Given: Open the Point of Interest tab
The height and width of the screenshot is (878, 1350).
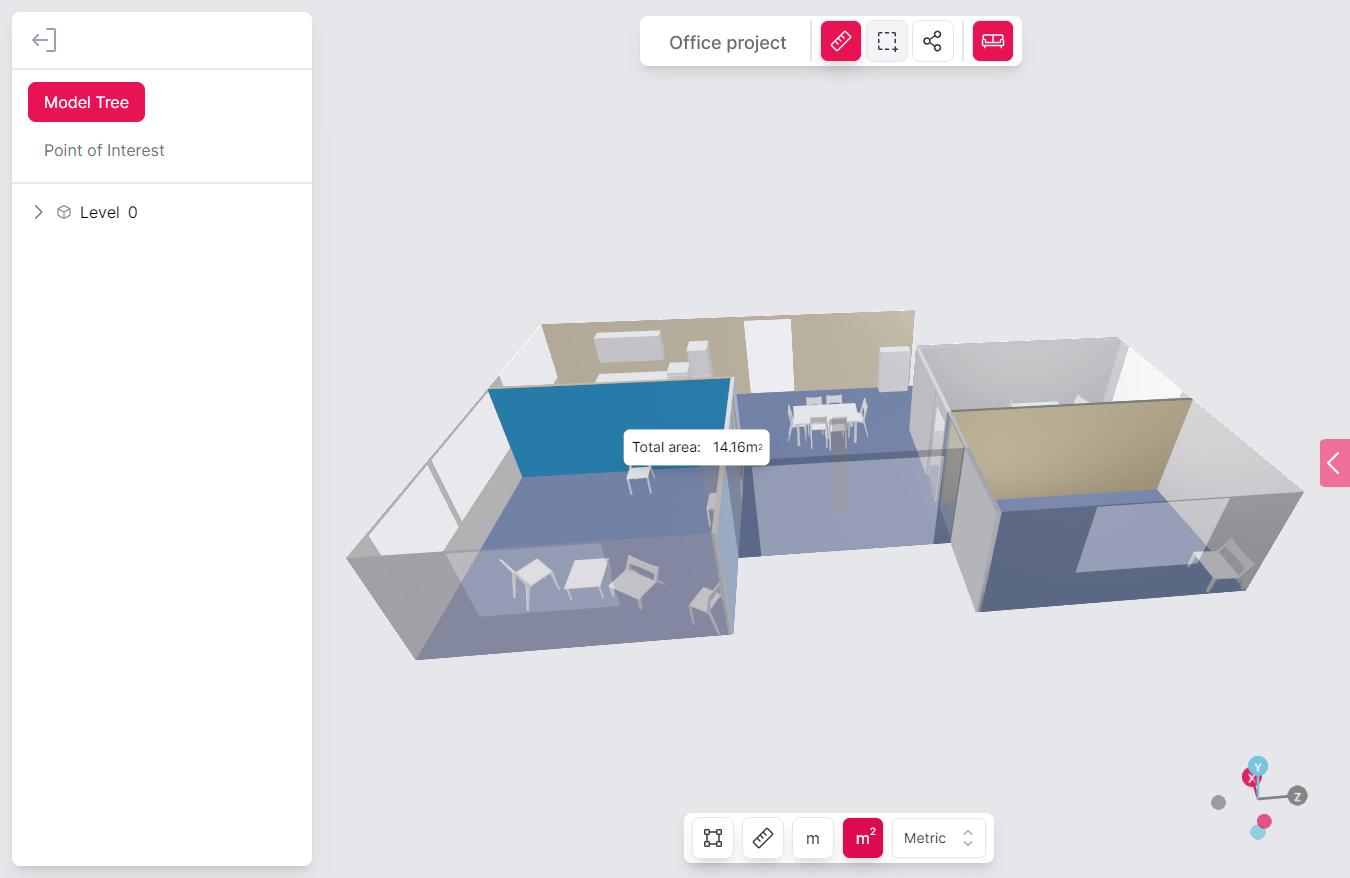Looking at the screenshot, I should pos(104,150).
